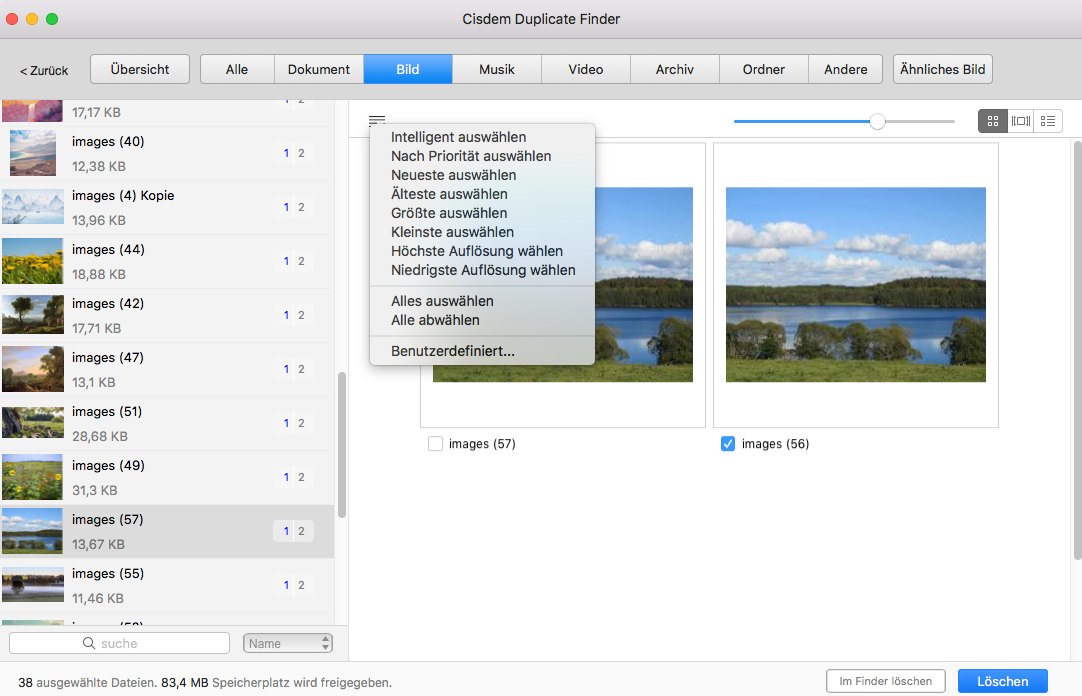Select the images (42) thumbnail in sidebar
Viewport: 1082px width, 696px height.
[x=33, y=315]
